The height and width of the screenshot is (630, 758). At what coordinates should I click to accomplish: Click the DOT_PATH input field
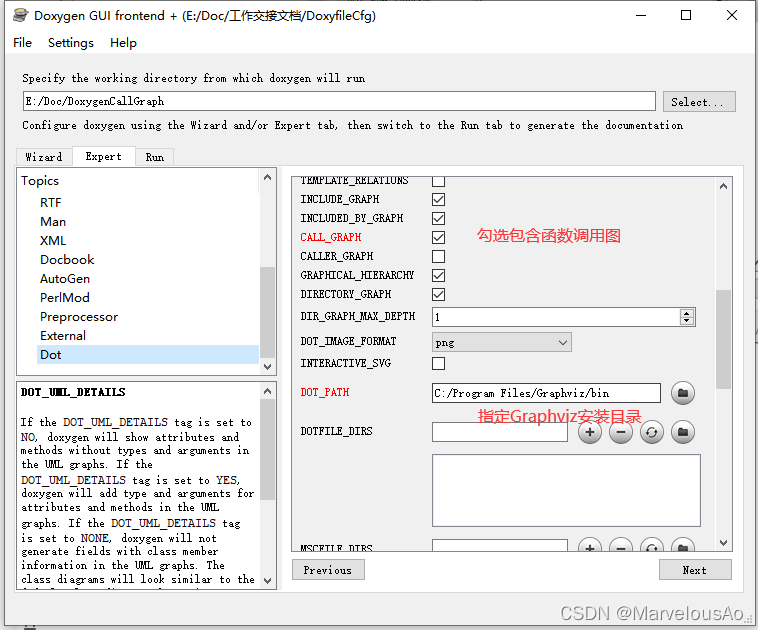coord(546,393)
